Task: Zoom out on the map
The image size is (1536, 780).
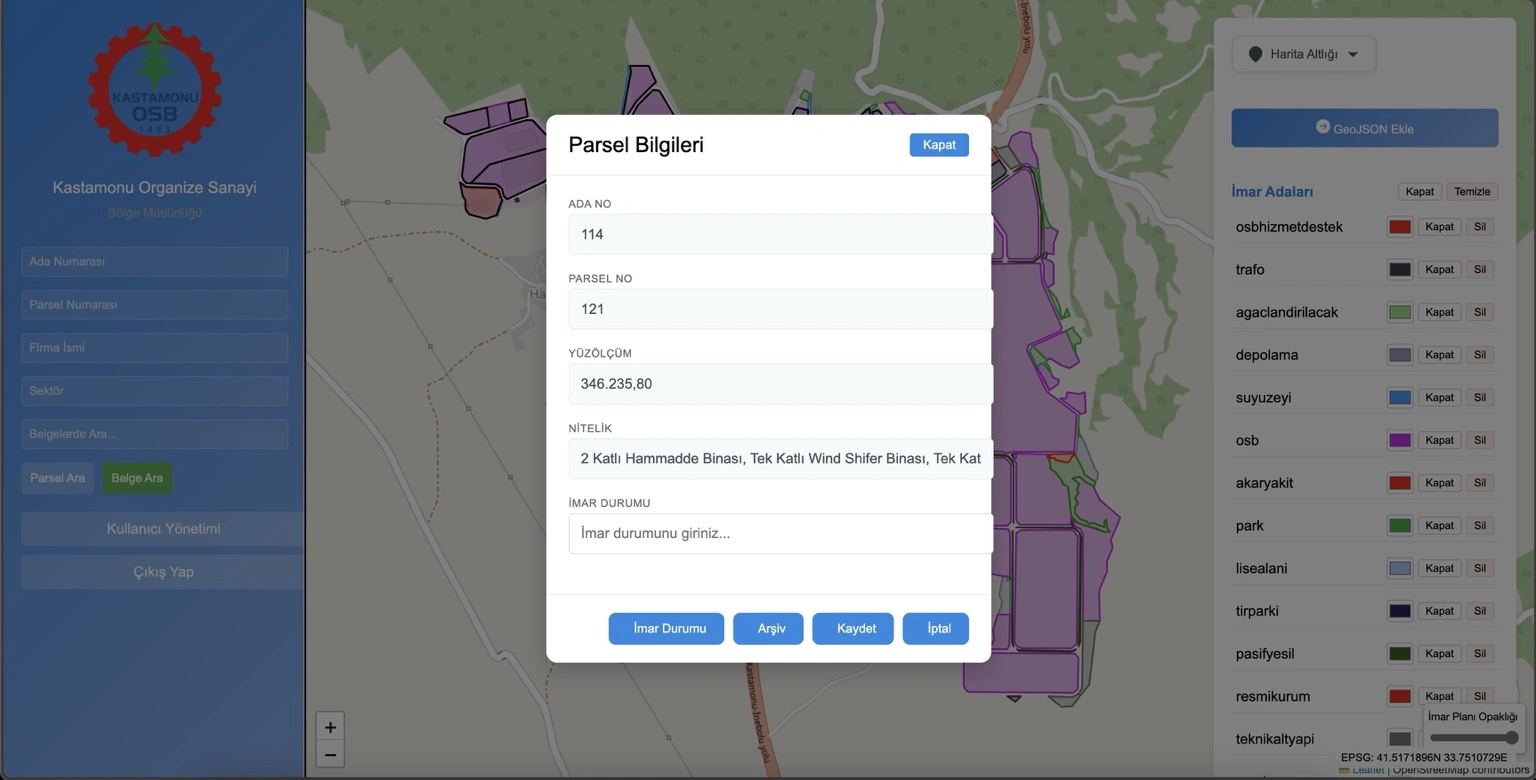Action: (x=330, y=755)
